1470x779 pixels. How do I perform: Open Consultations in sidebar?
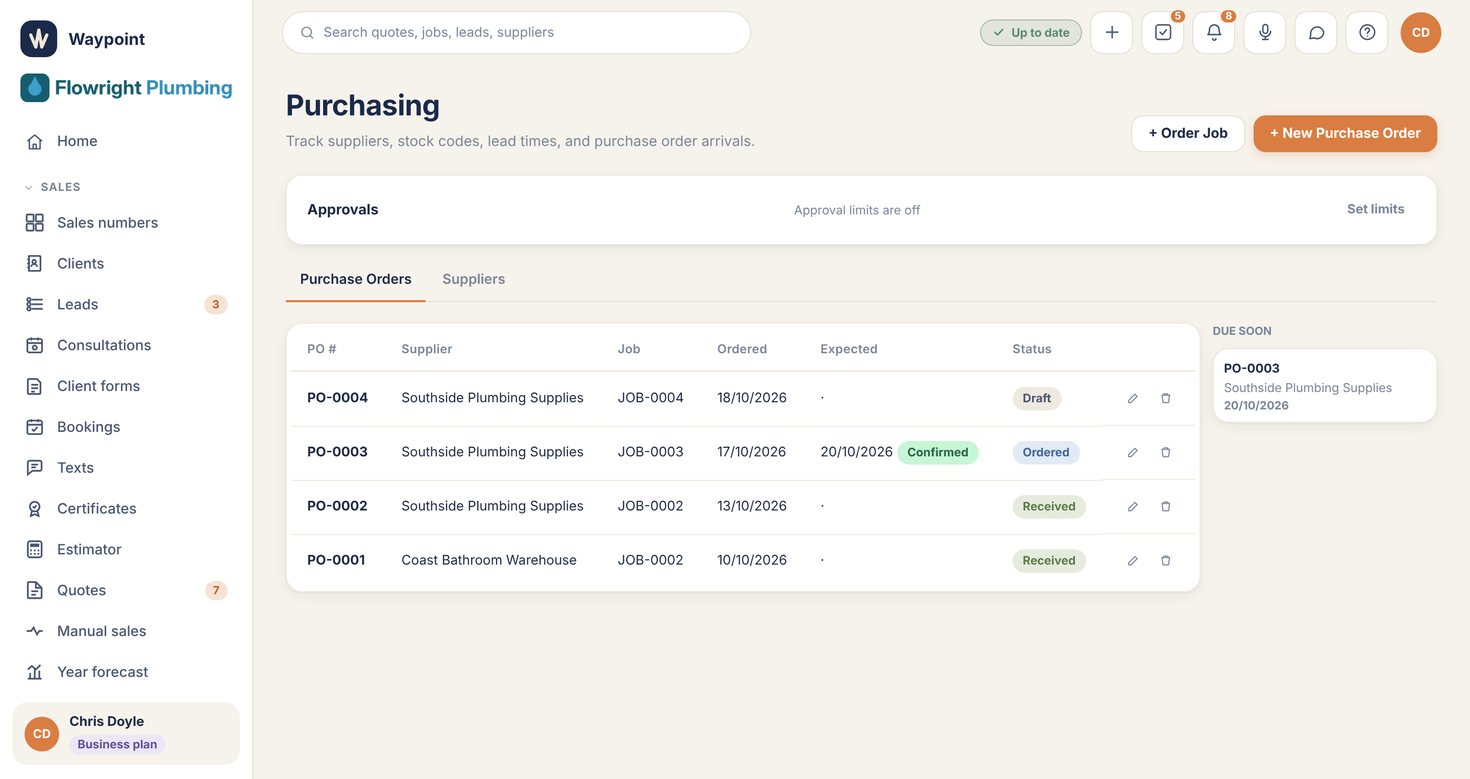pyautogui.click(x=126, y=345)
